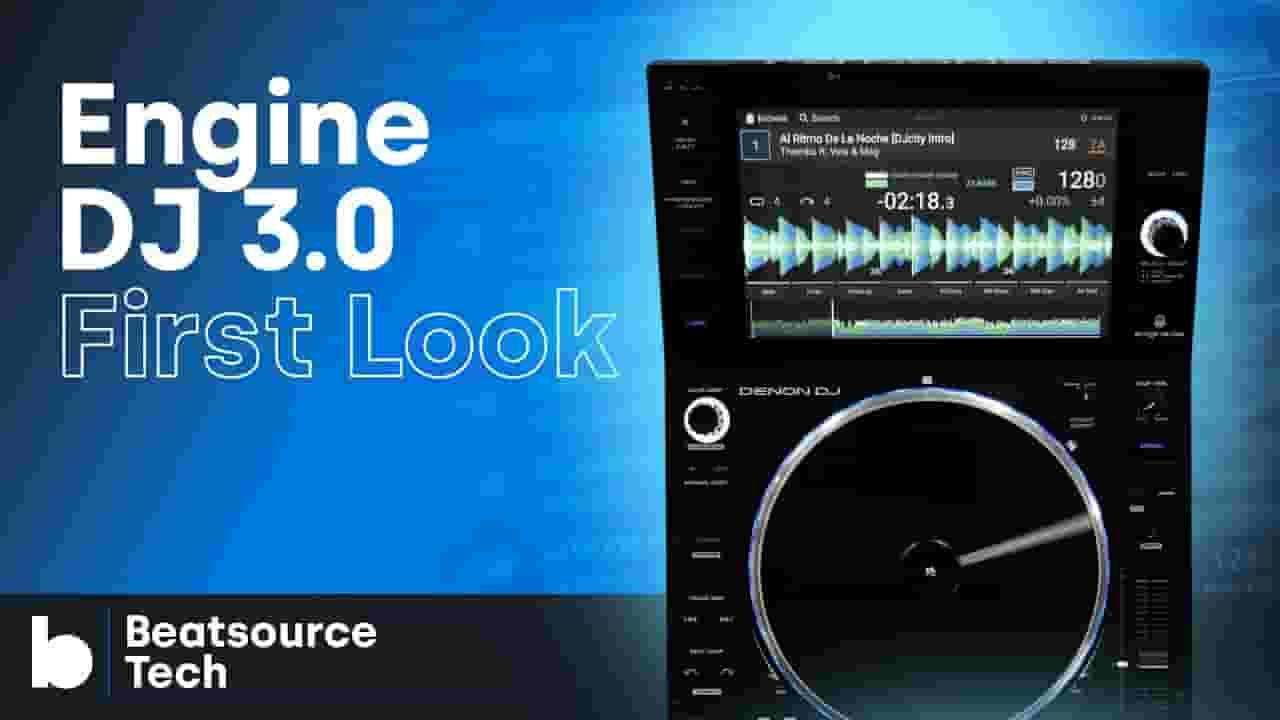Tap the orange key indicator beside the track BPM
Image resolution: width=1280 pixels, height=720 pixels.
click(1098, 145)
